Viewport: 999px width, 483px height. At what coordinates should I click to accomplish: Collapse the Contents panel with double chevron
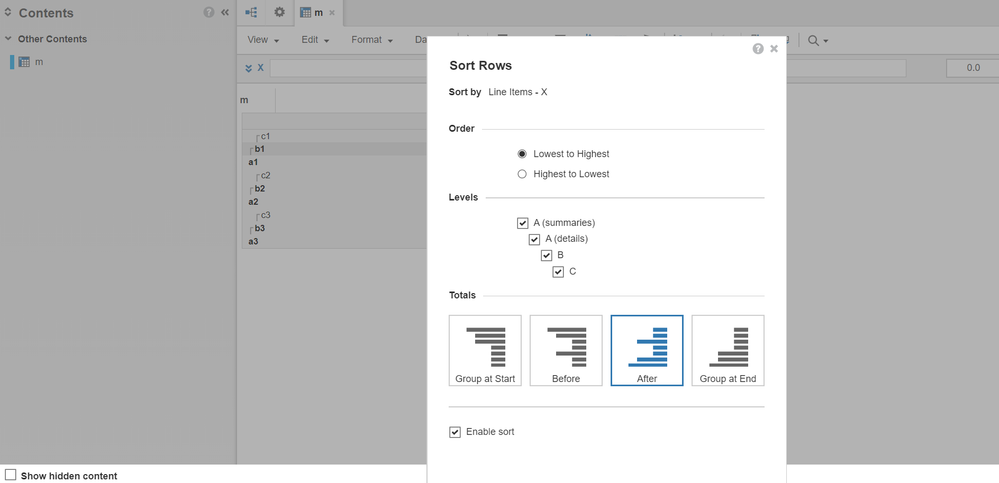(225, 13)
